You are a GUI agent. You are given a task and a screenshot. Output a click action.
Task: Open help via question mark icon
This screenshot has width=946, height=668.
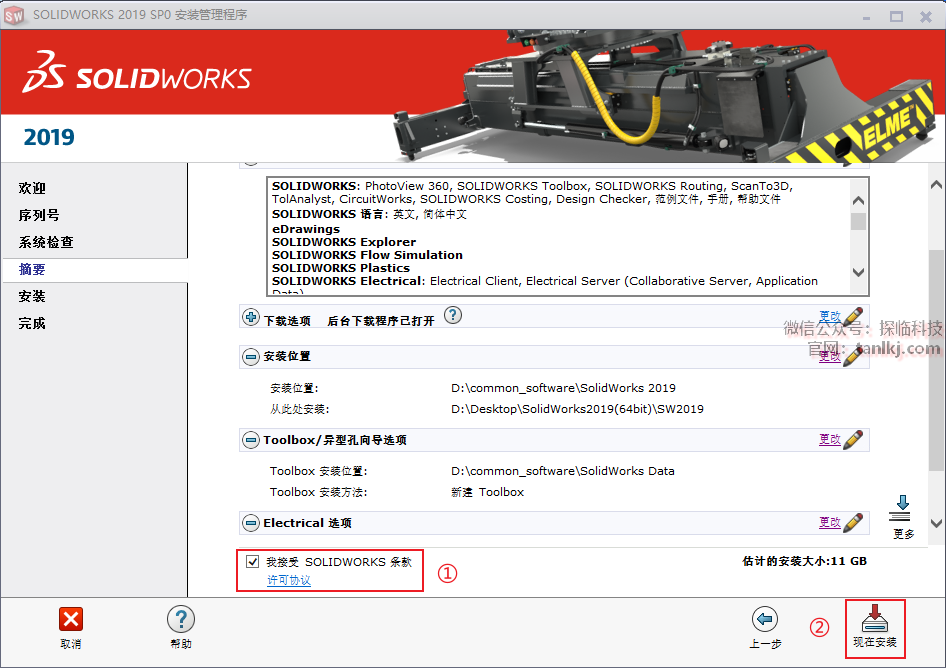[x=180, y=619]
